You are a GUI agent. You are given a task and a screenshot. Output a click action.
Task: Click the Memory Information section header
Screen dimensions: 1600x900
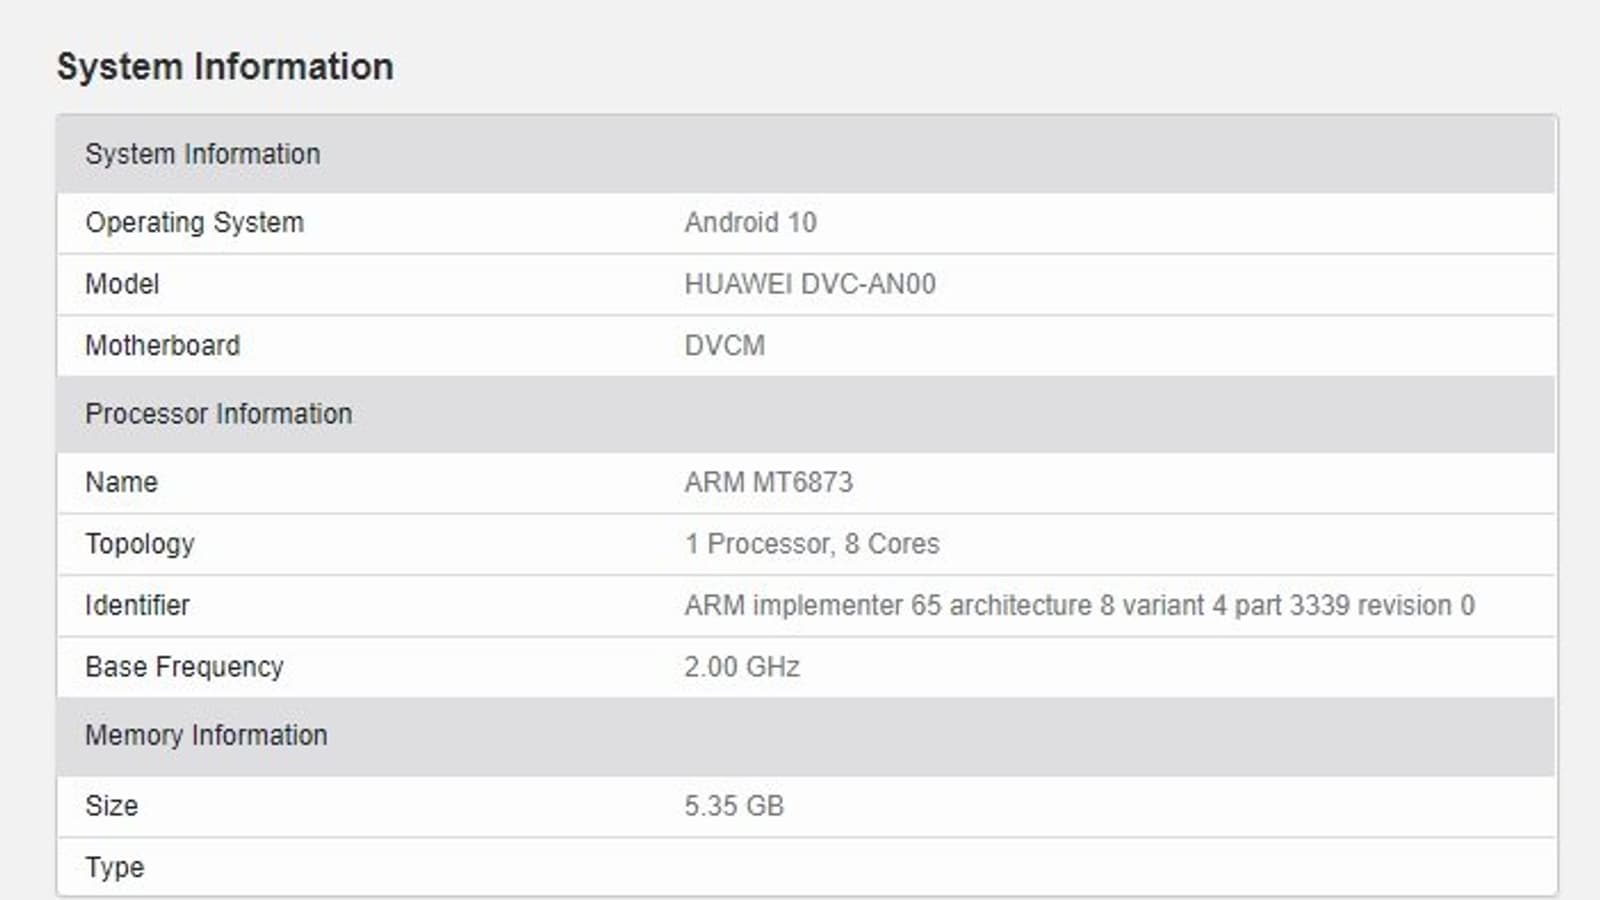pos(206,735)
